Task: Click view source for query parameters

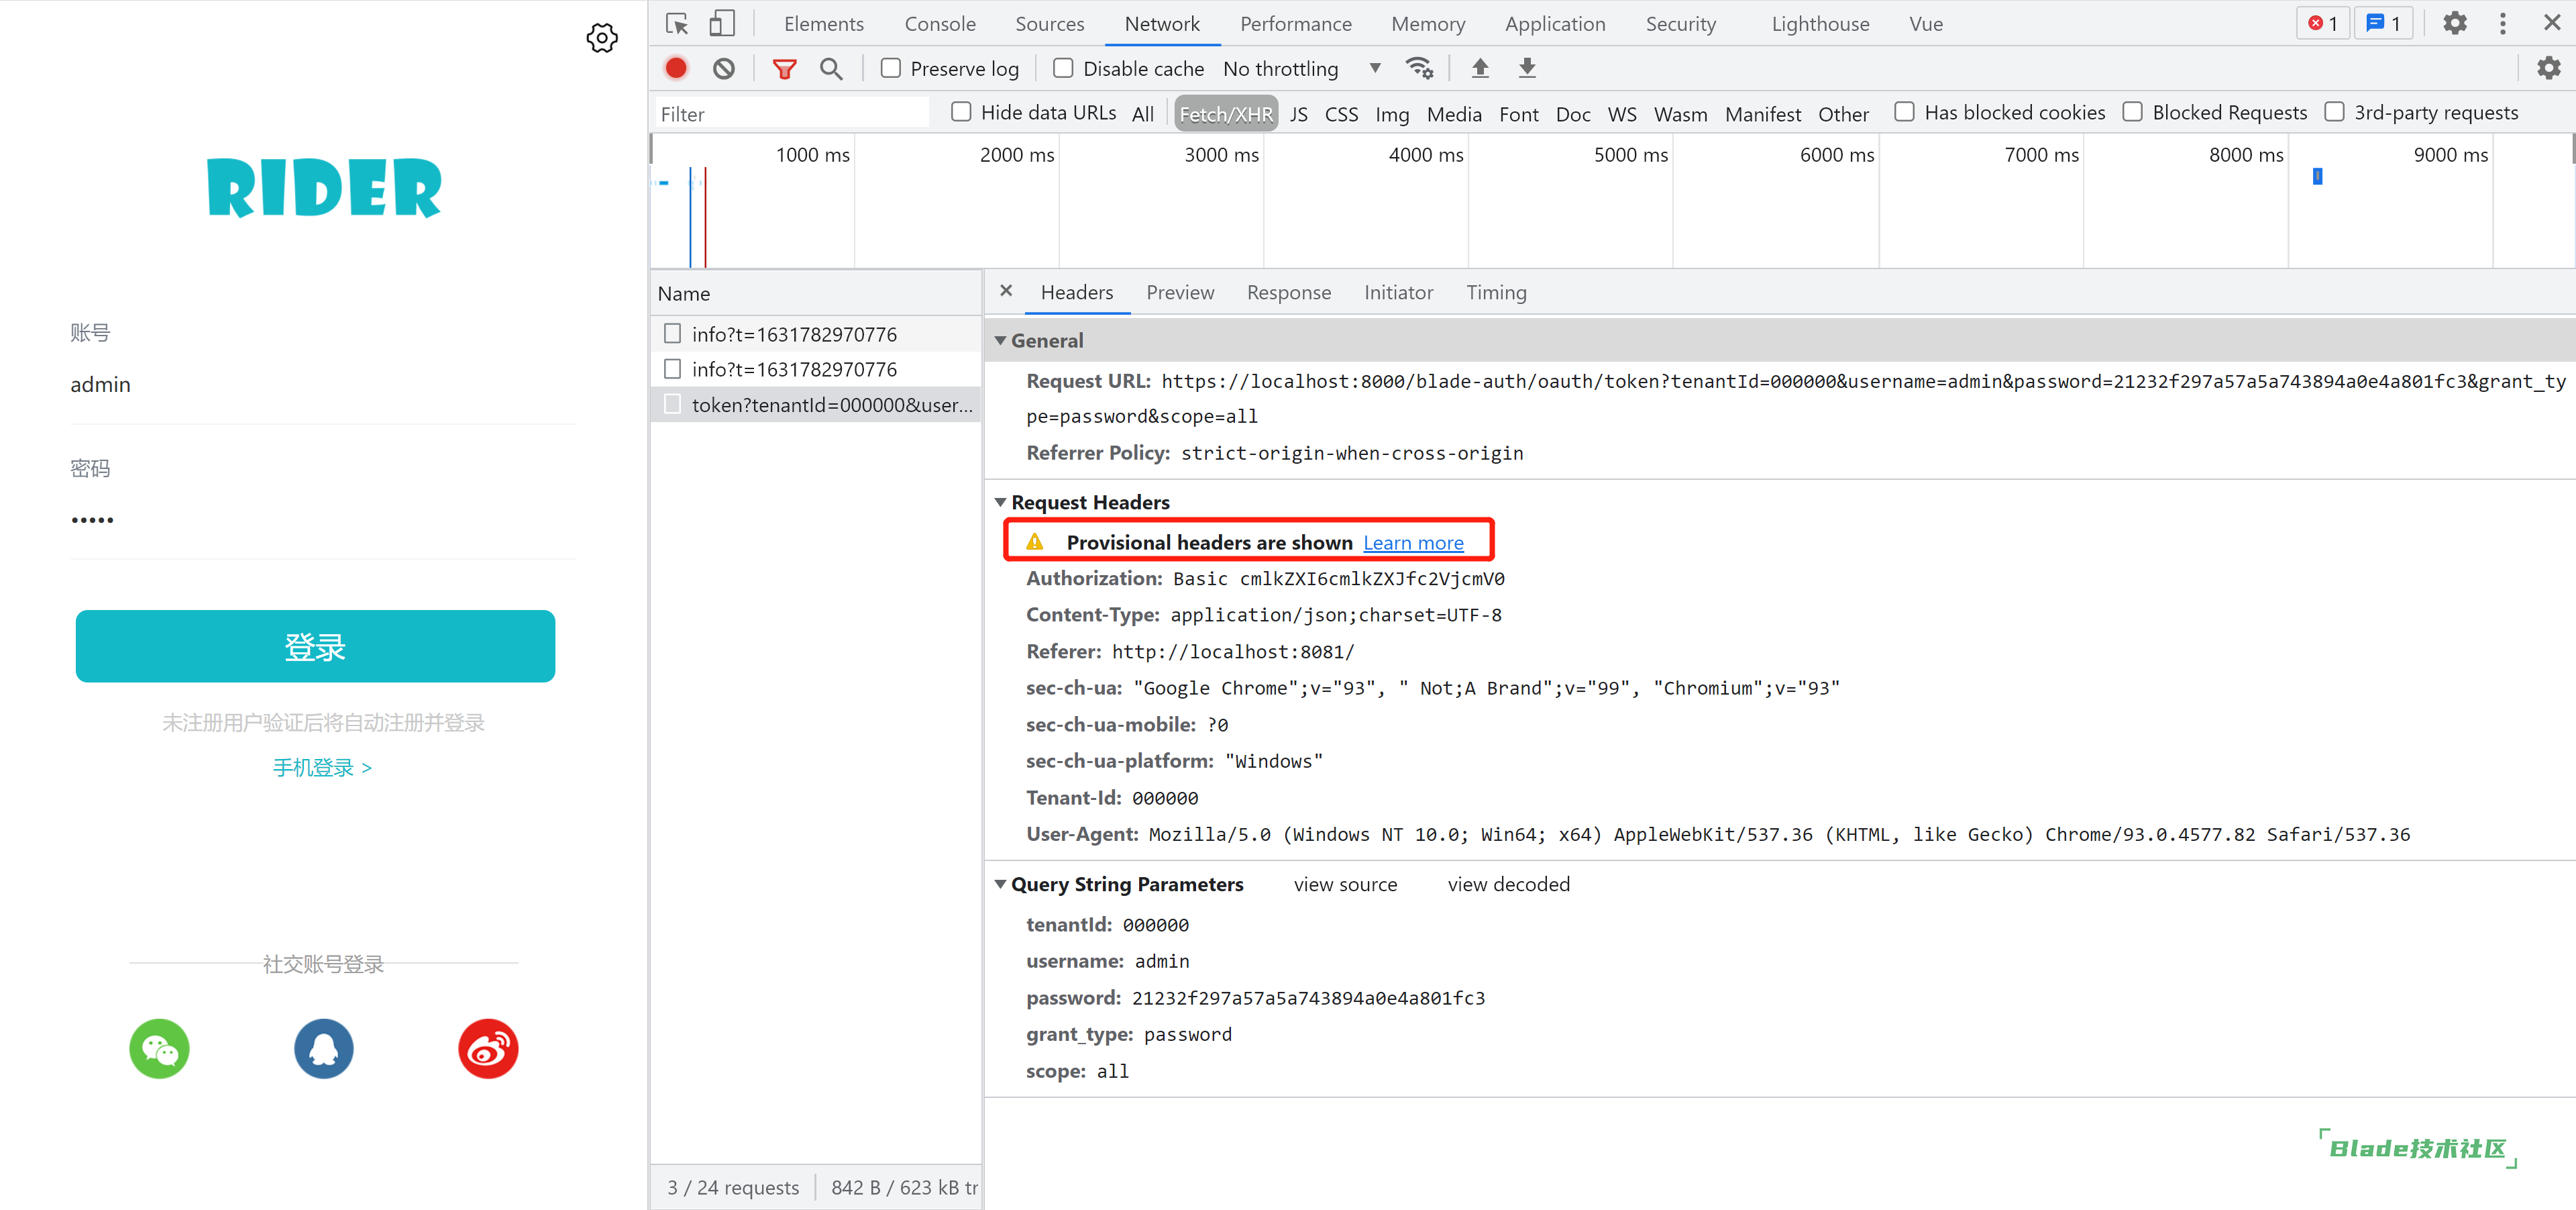Action: click(1345, 884)
